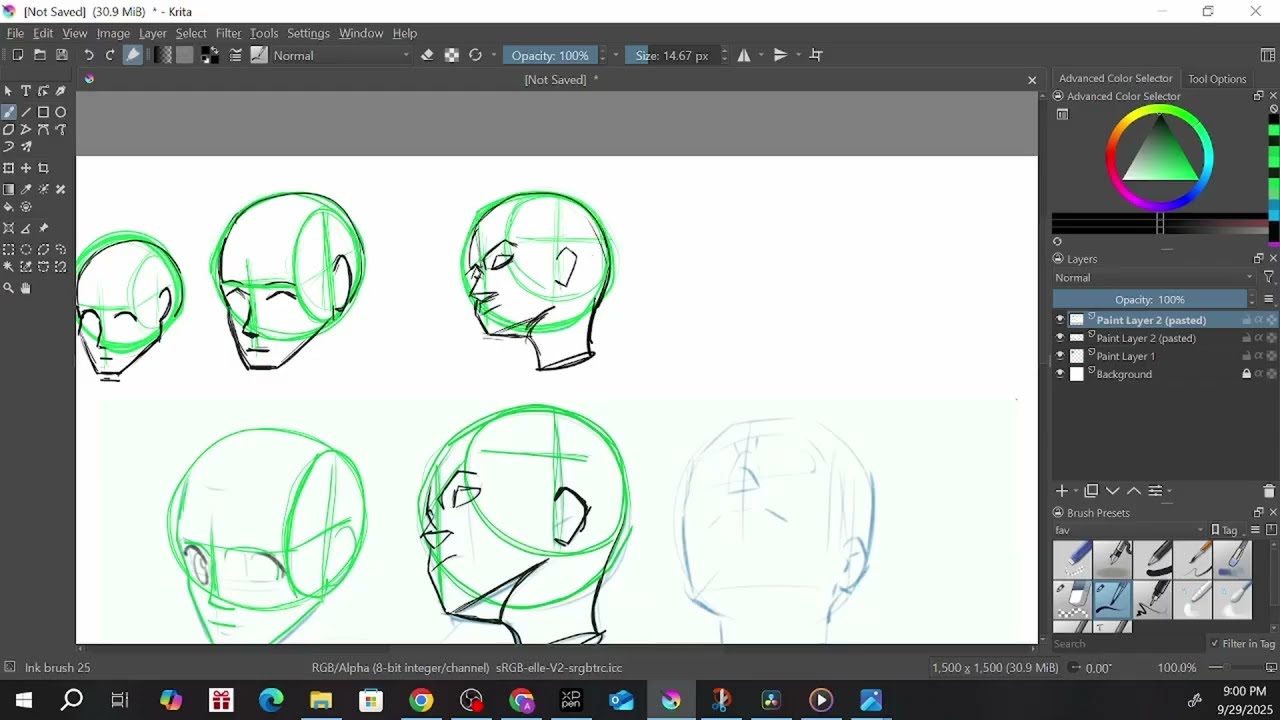
Task: Select the Rectangular Selection tool
Action: (x=9, y=249)
